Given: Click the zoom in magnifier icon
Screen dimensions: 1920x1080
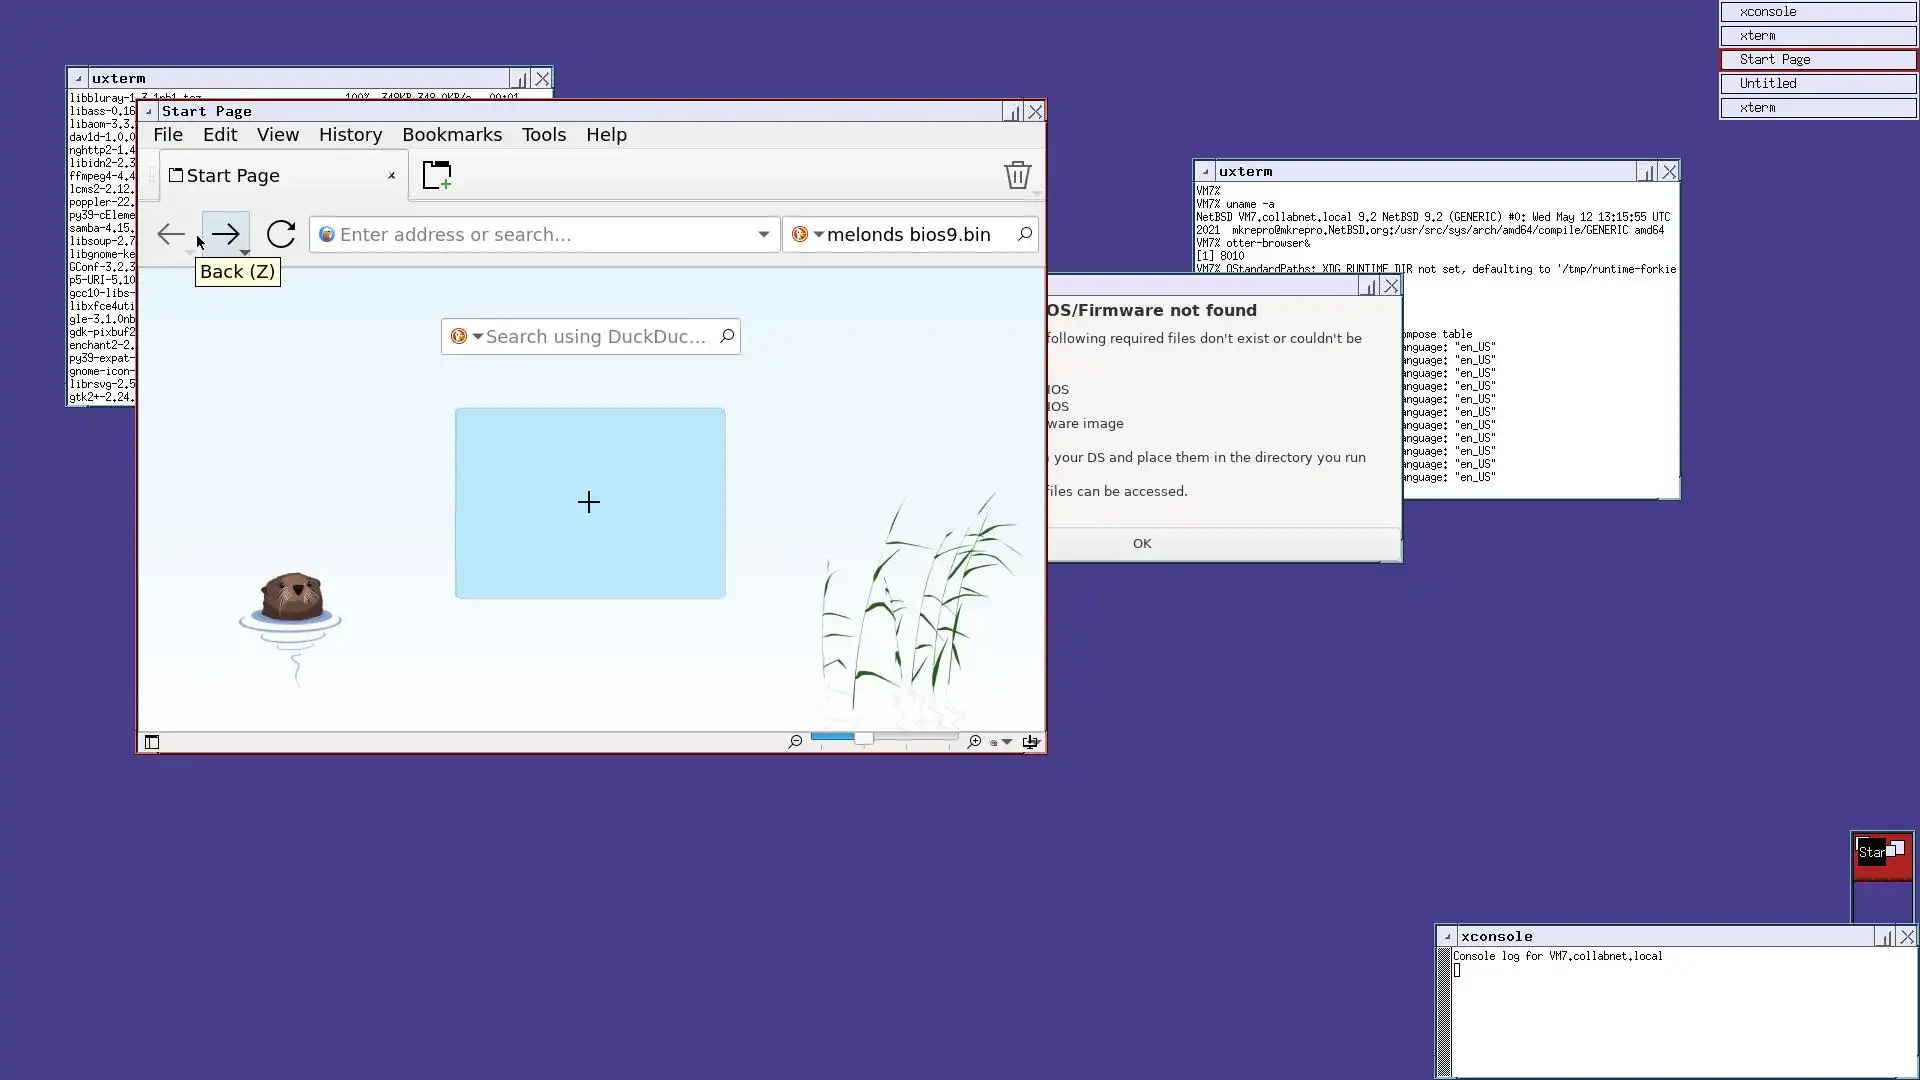Looking at the screenshot, I should point(974,742).
